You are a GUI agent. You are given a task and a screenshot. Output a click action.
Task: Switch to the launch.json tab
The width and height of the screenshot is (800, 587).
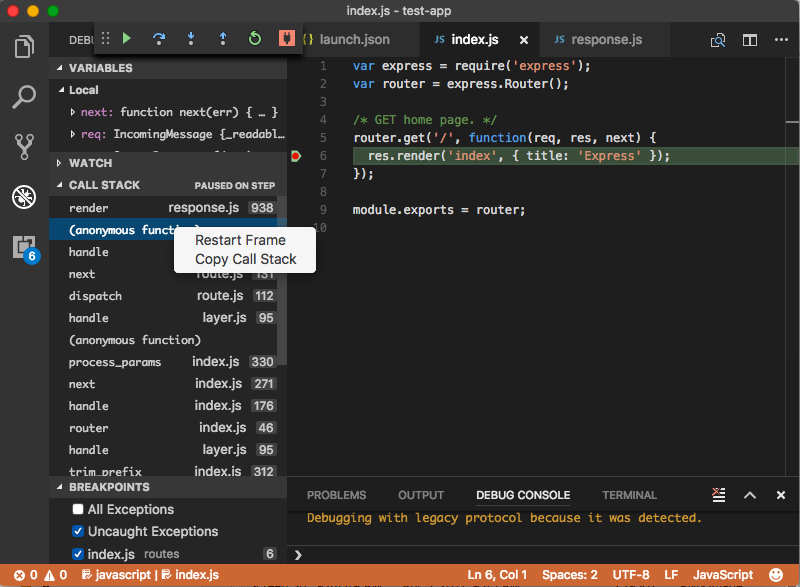354,39
